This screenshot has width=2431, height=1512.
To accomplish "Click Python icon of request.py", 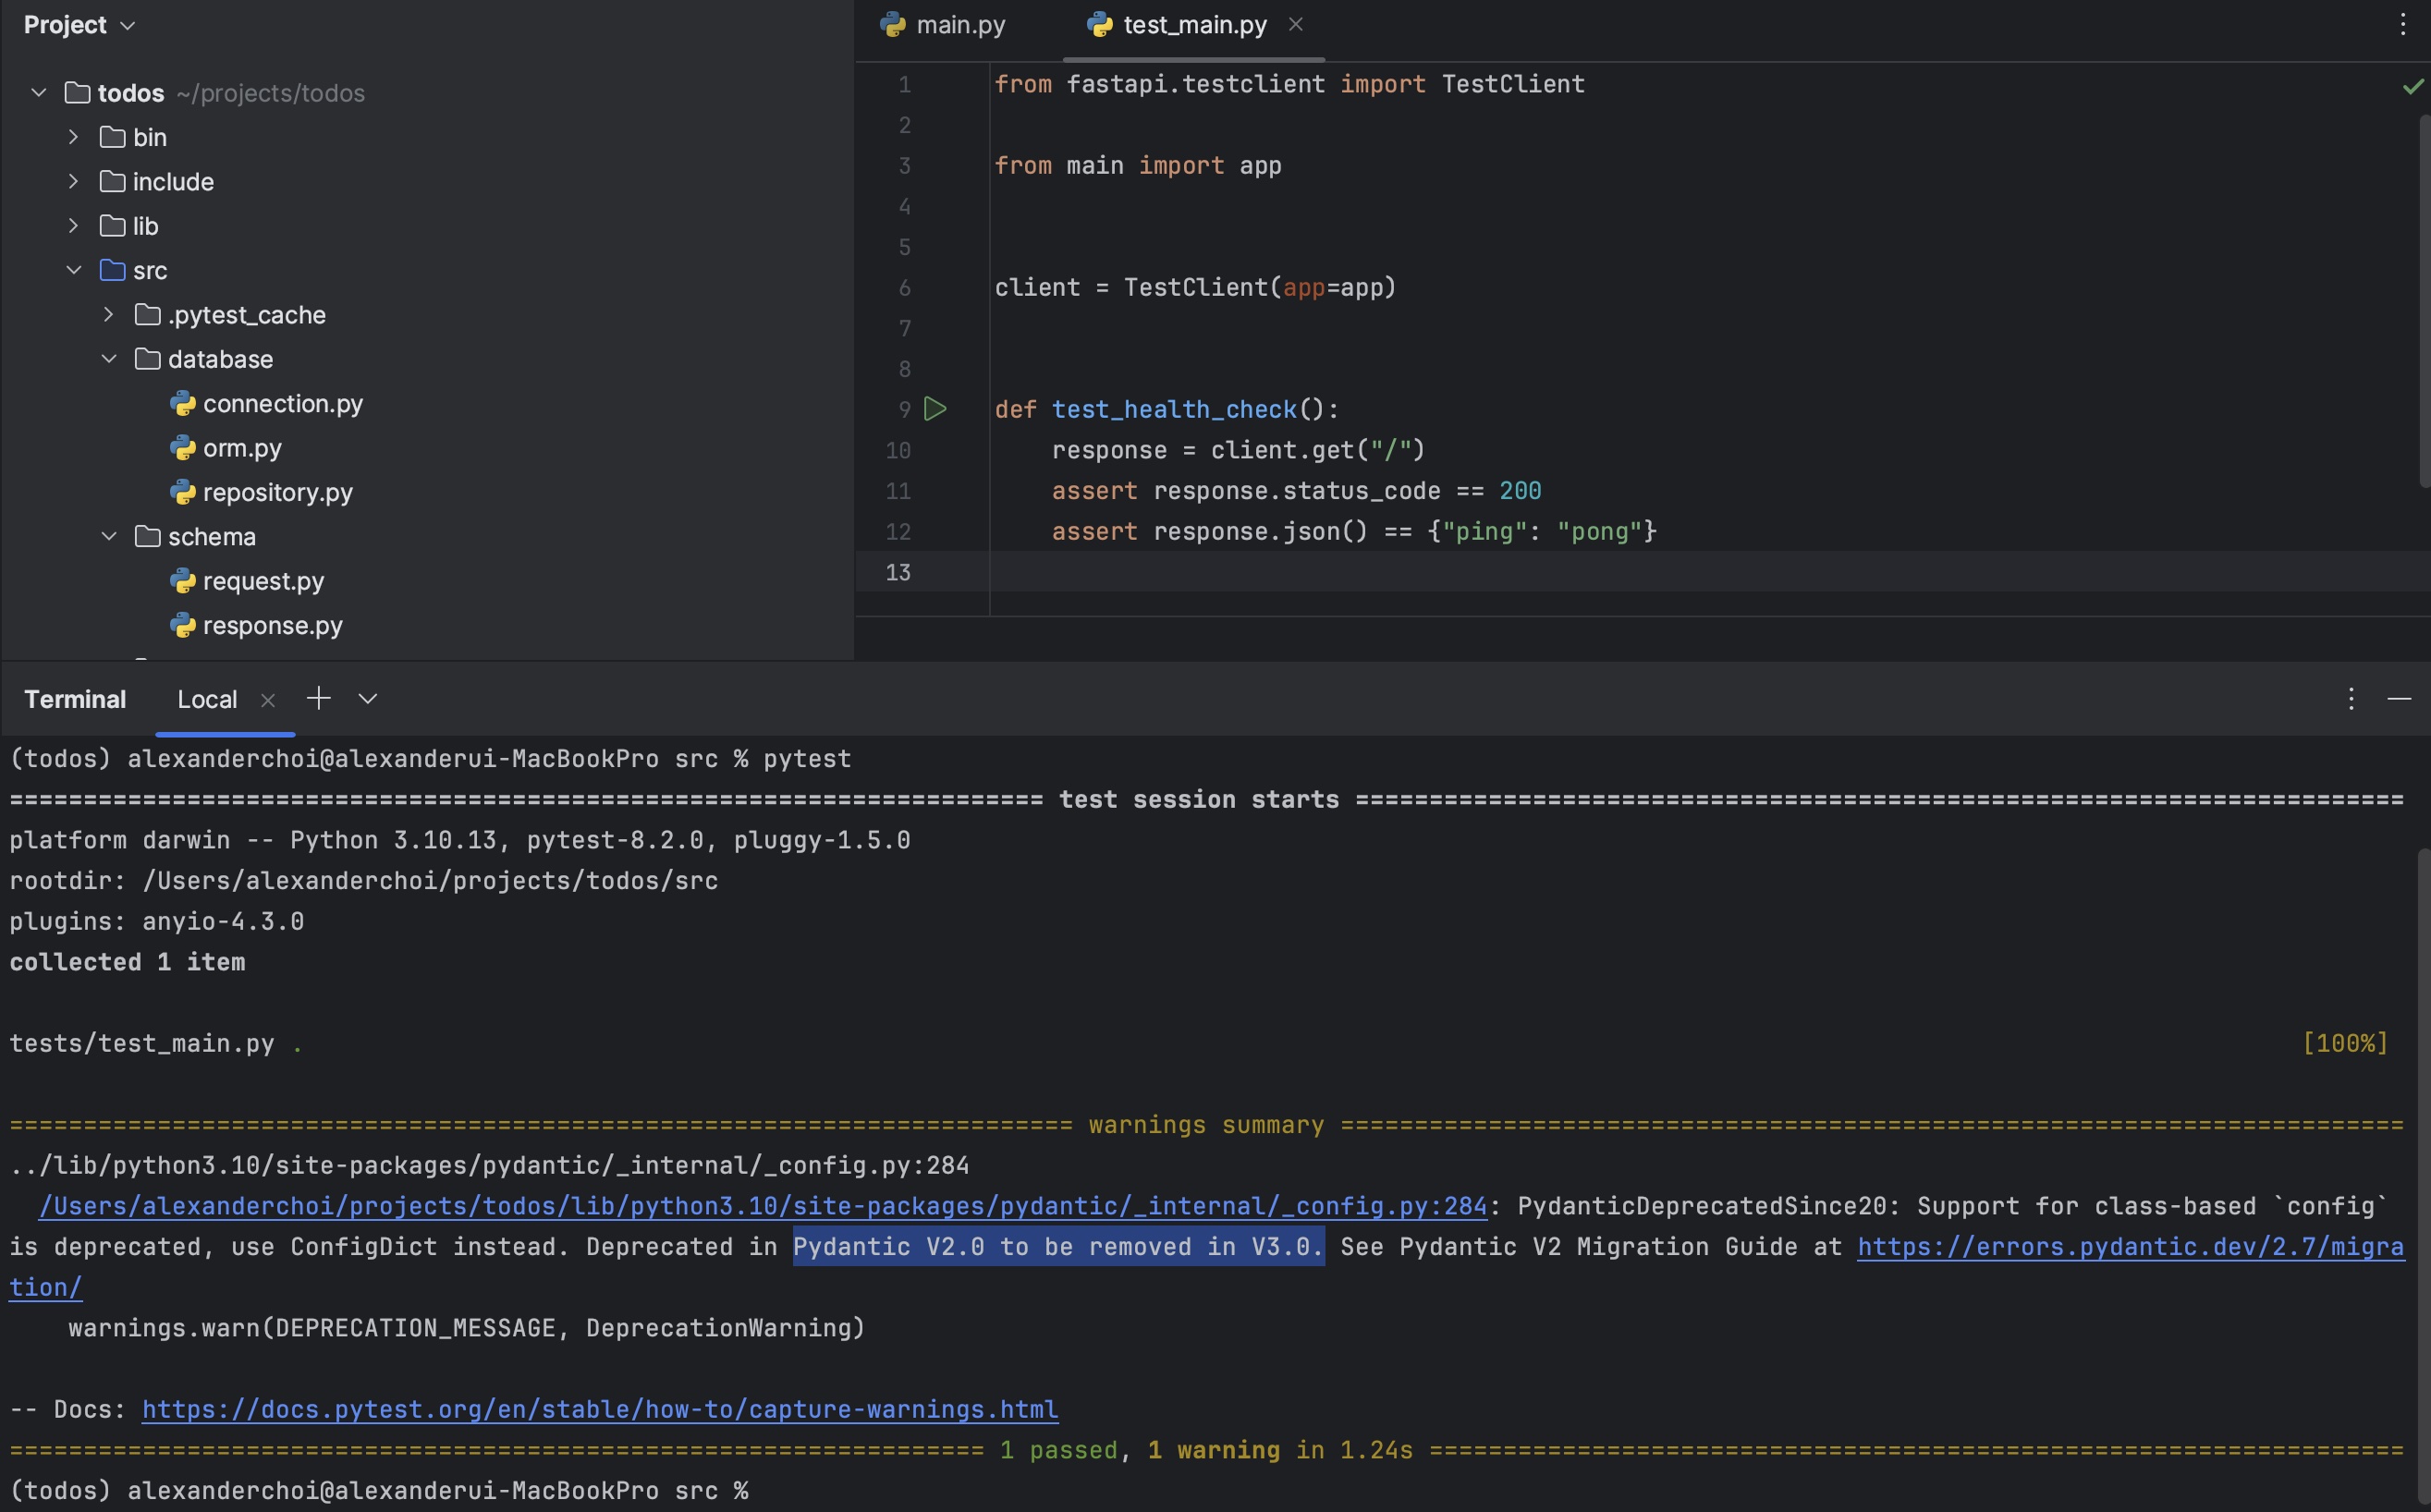I will click(x=182, y=581).
